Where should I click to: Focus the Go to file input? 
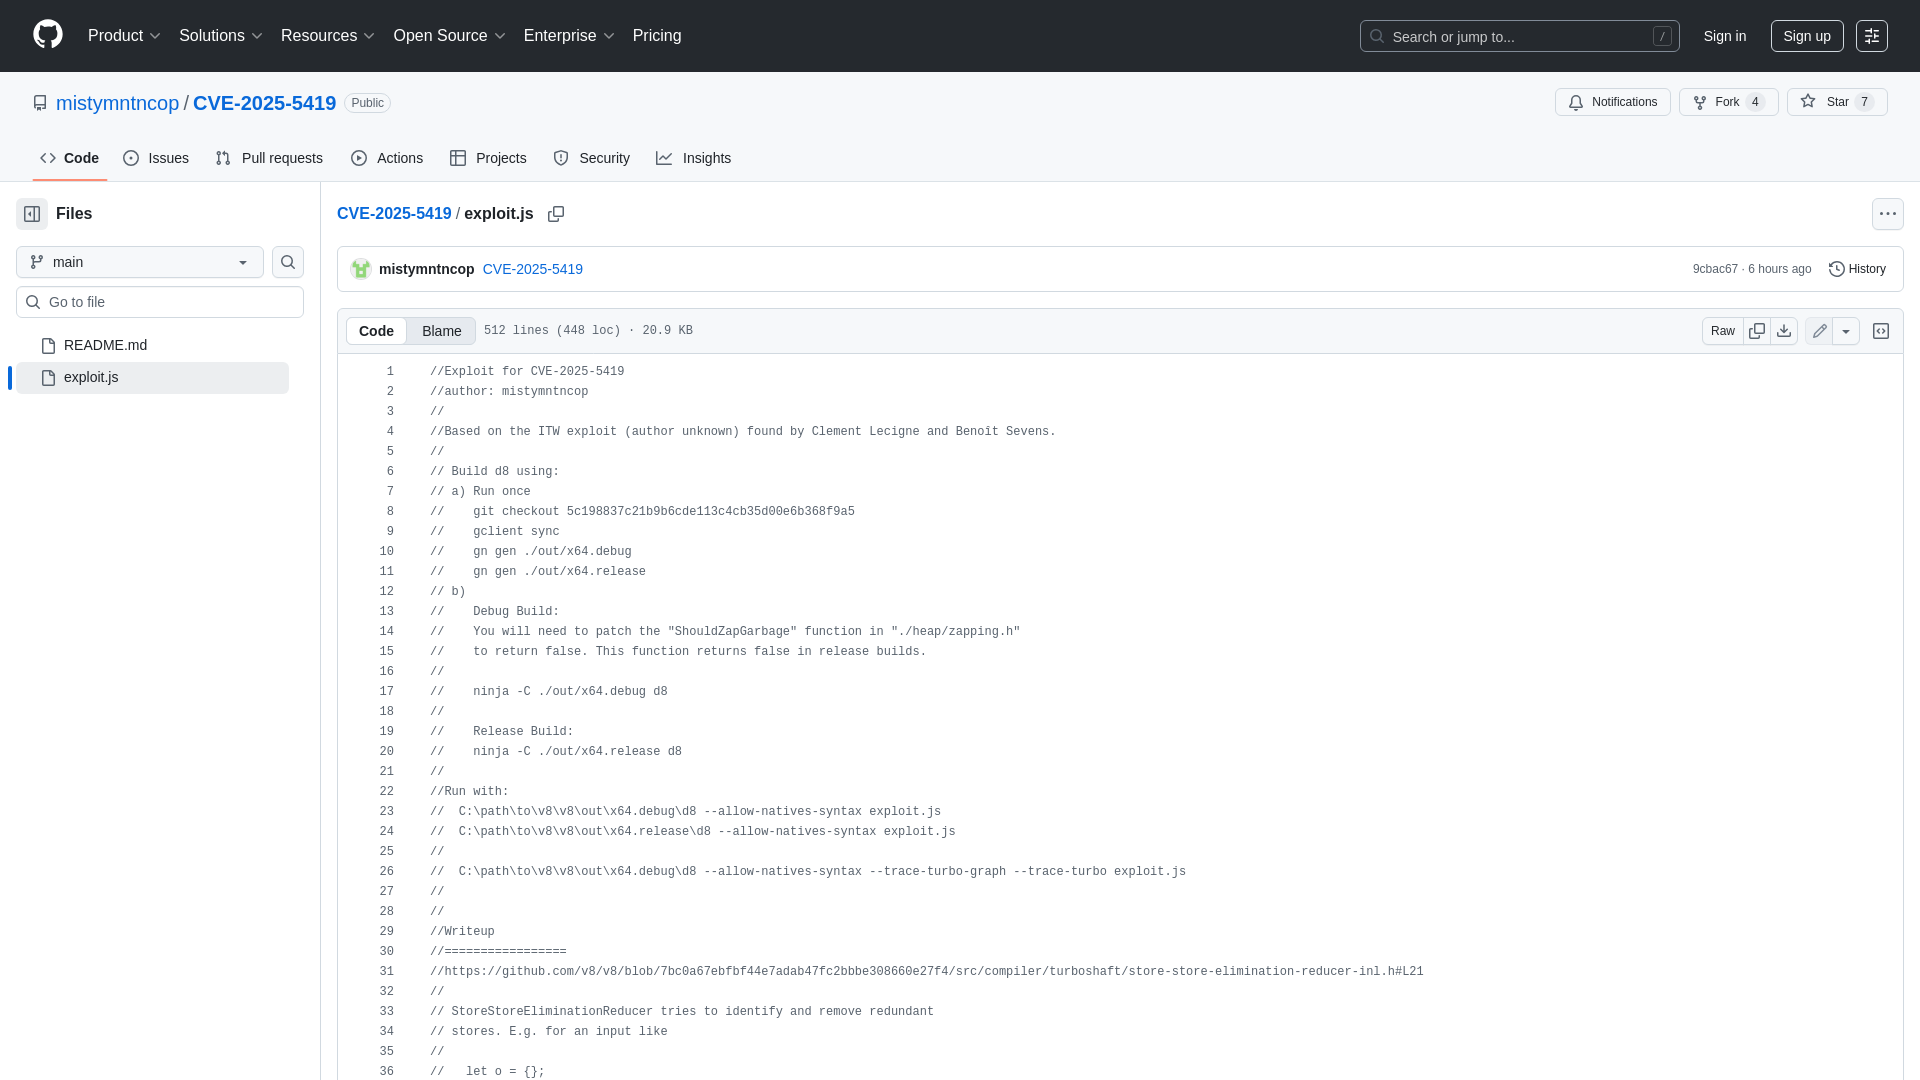point(160,302)
